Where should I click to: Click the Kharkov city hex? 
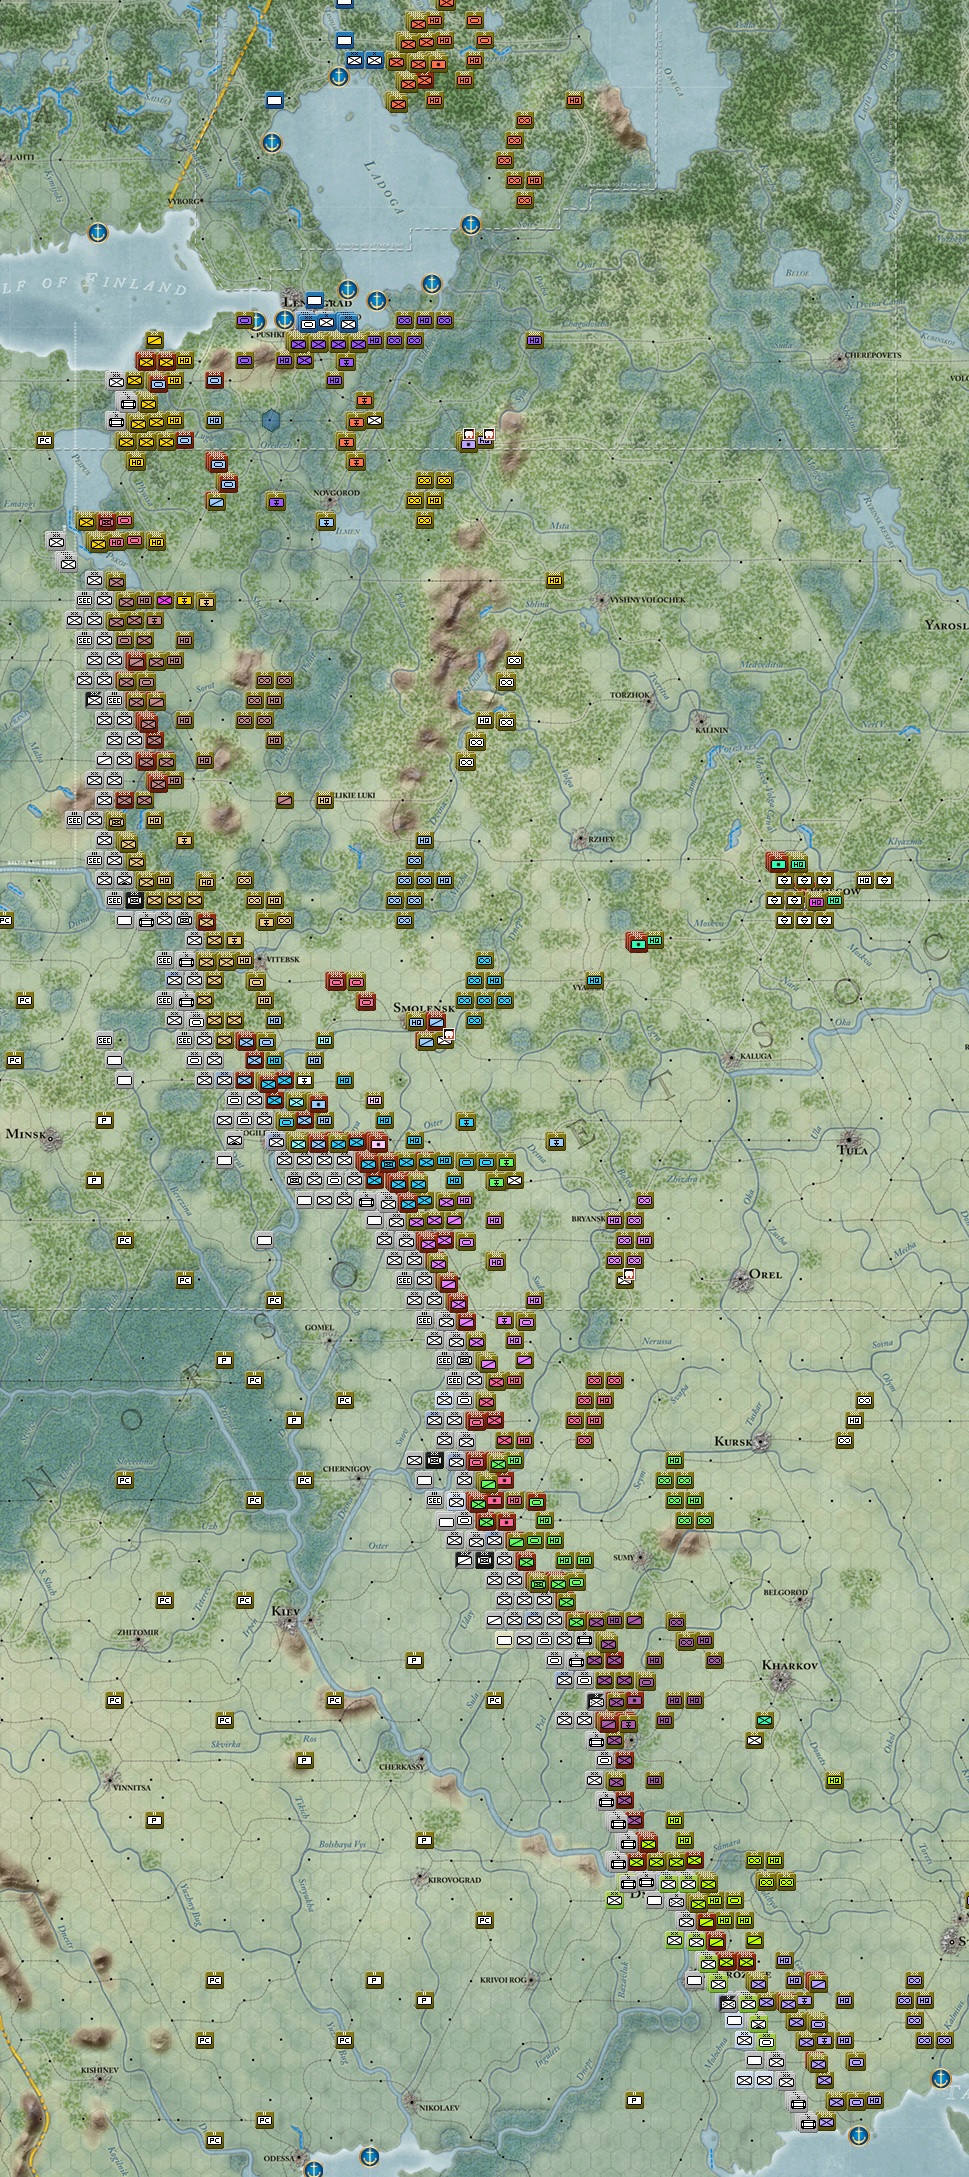click(x=782, y=1682)
